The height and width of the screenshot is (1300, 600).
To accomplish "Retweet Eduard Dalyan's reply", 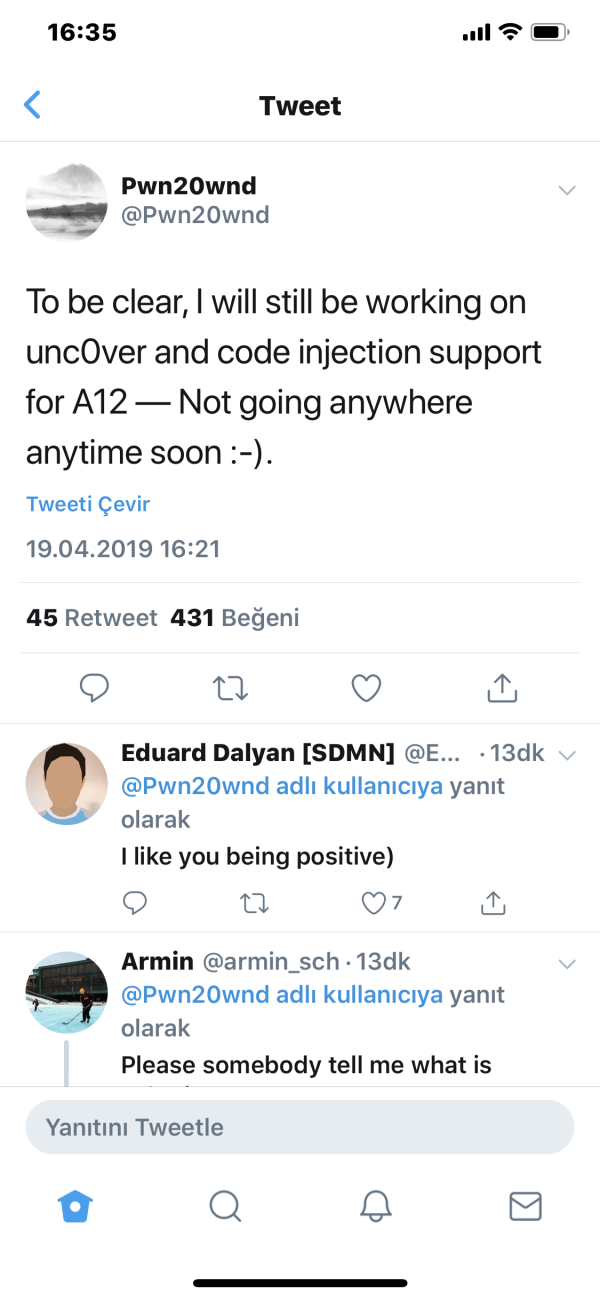I will point(255,904).
